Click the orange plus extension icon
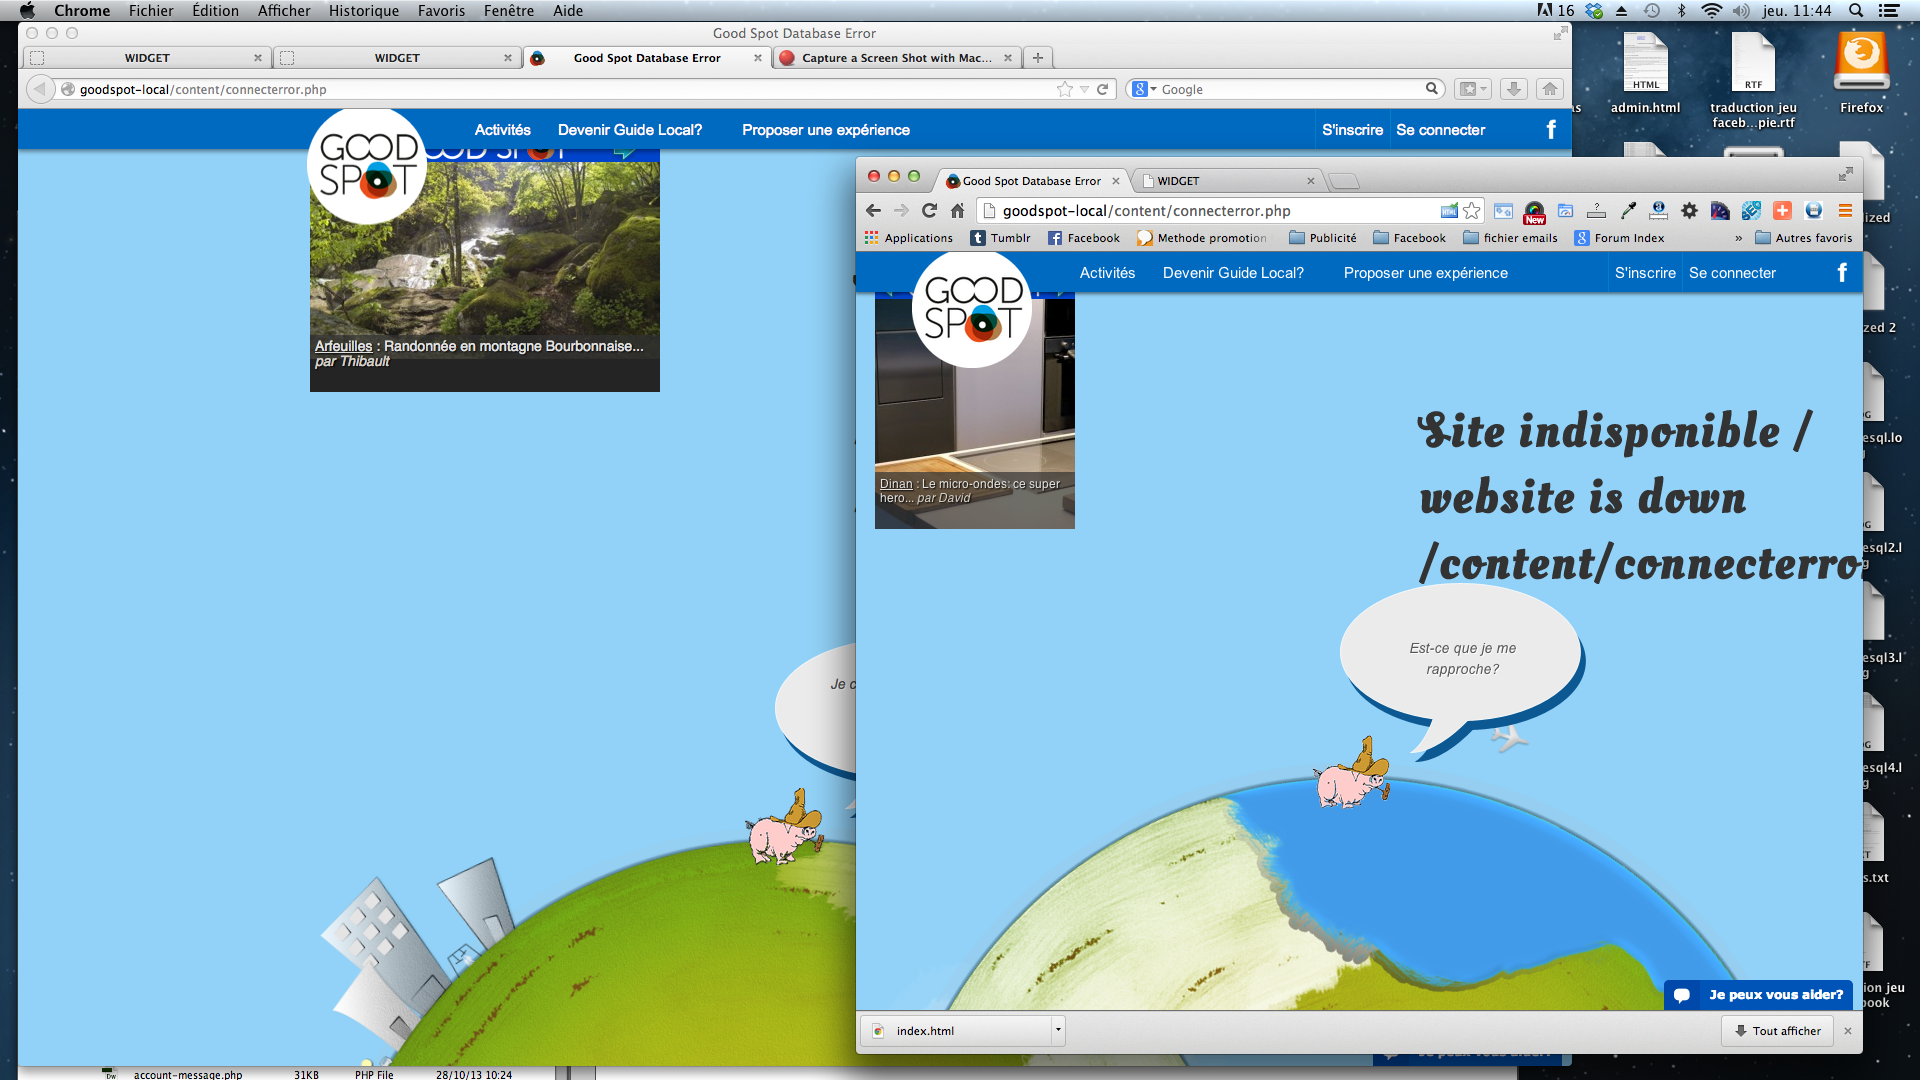 pos(1782,210)
